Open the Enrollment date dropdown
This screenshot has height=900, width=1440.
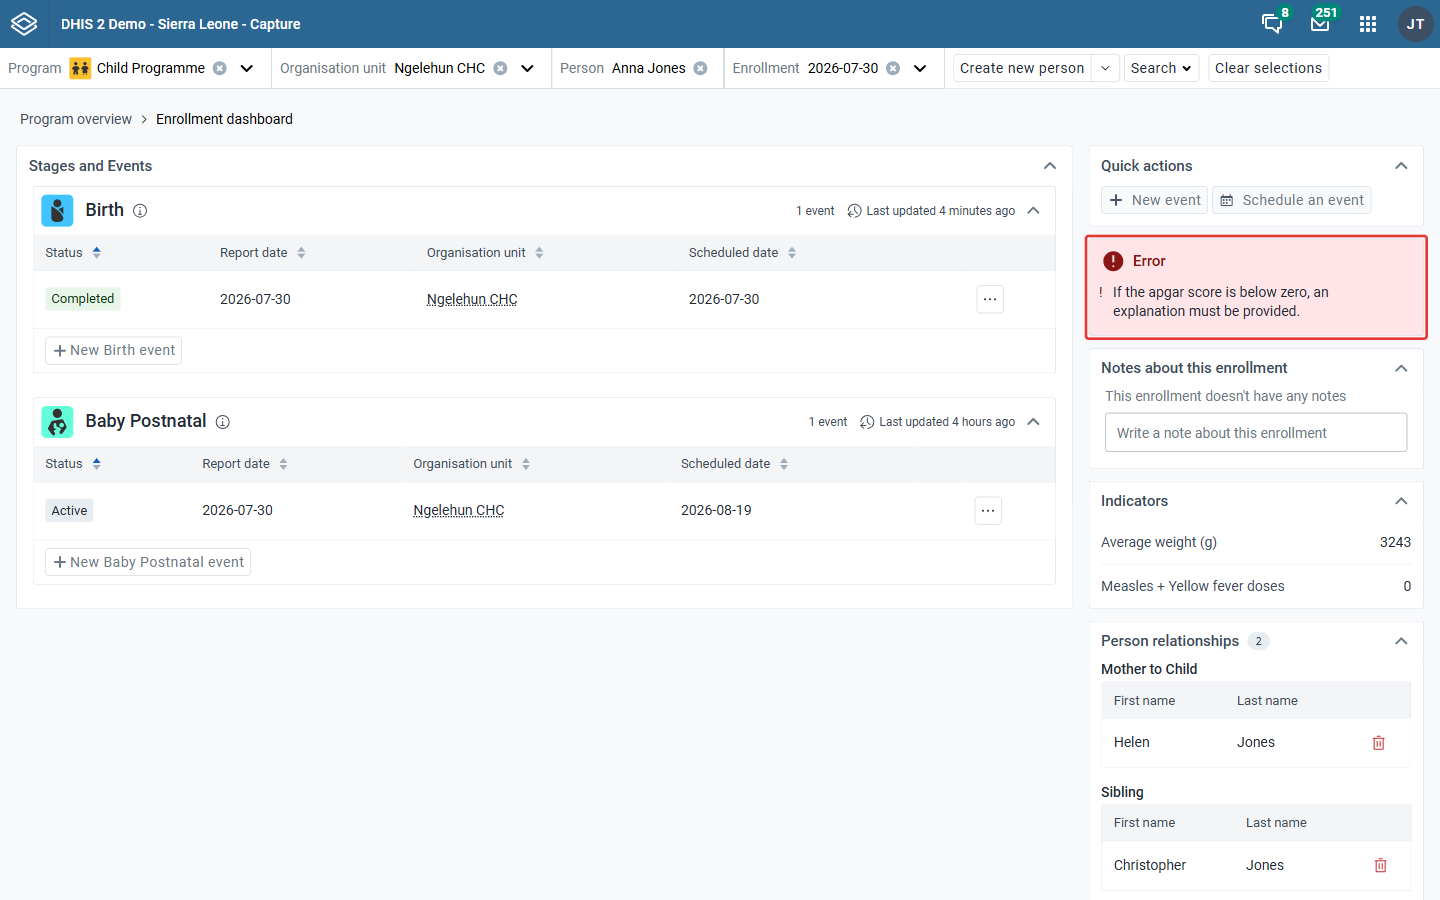(920, 68)
